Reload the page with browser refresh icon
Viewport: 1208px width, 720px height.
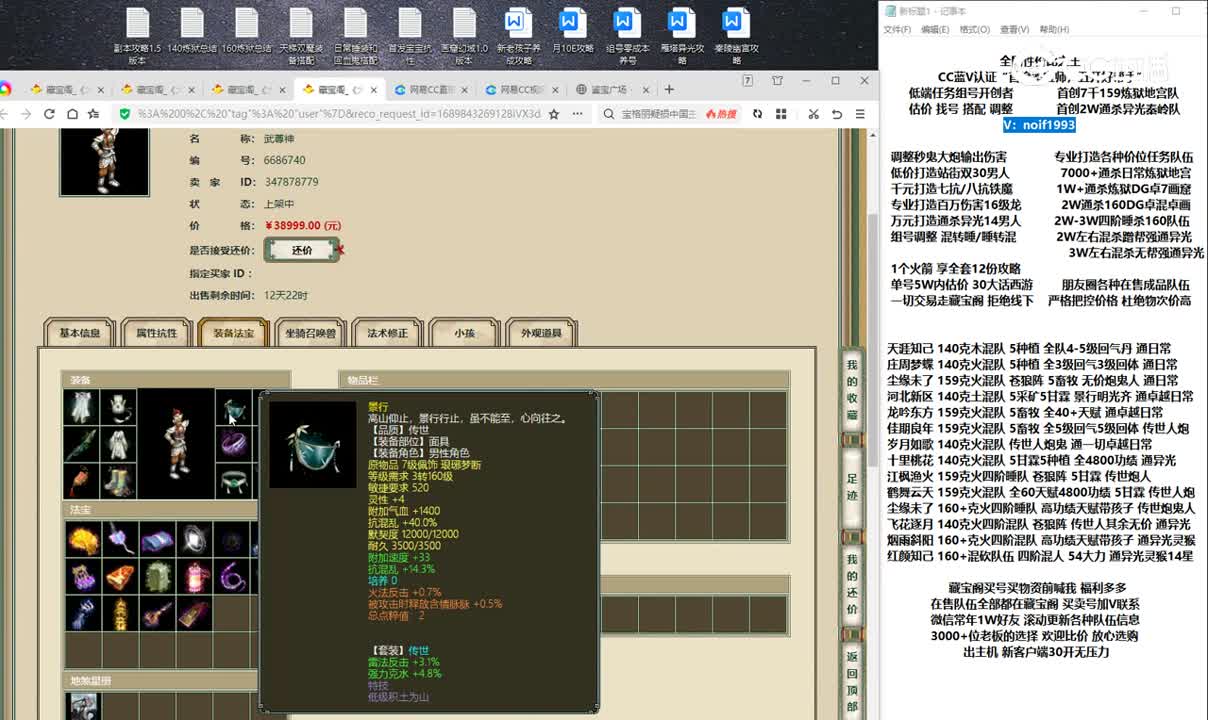(49, 114)
